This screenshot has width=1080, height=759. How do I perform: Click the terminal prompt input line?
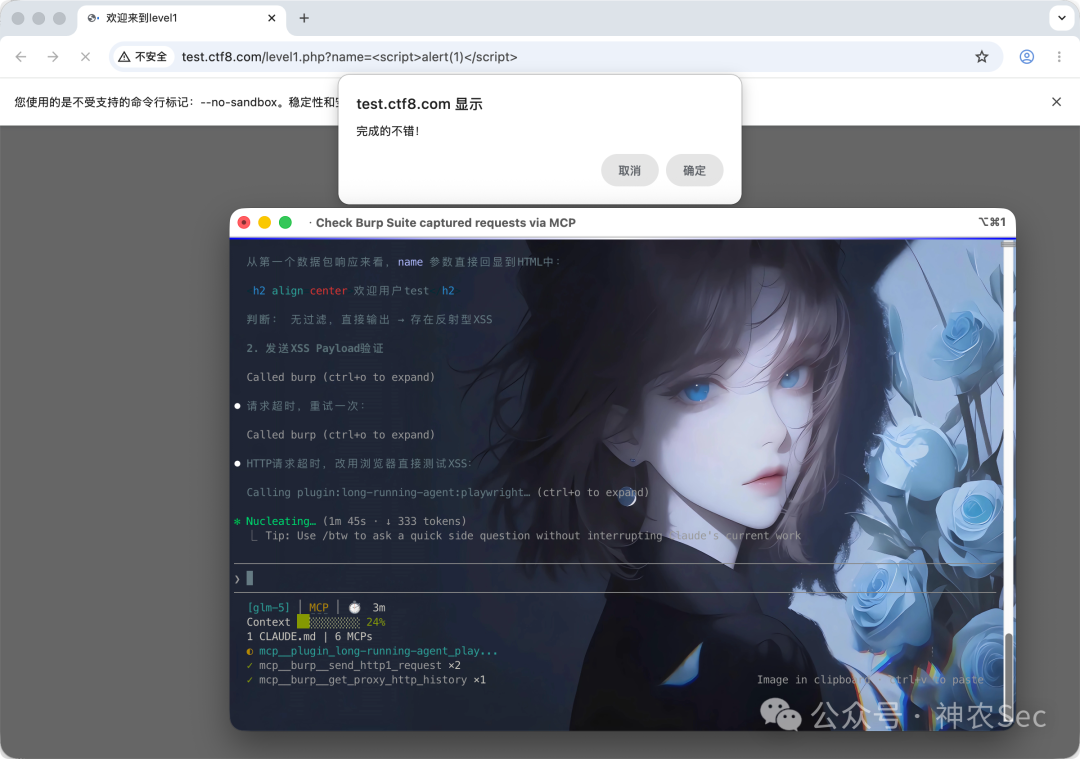click(615, 579)
